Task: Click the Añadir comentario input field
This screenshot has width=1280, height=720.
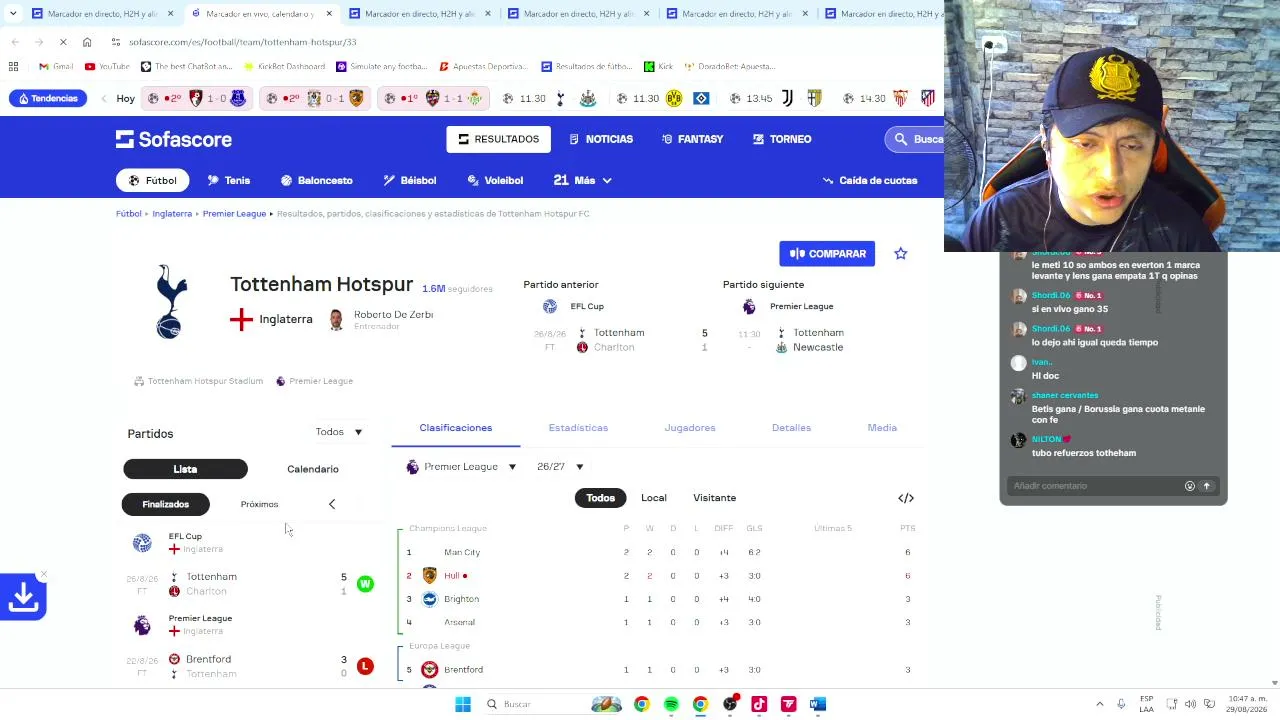Action: (1097, 486)
